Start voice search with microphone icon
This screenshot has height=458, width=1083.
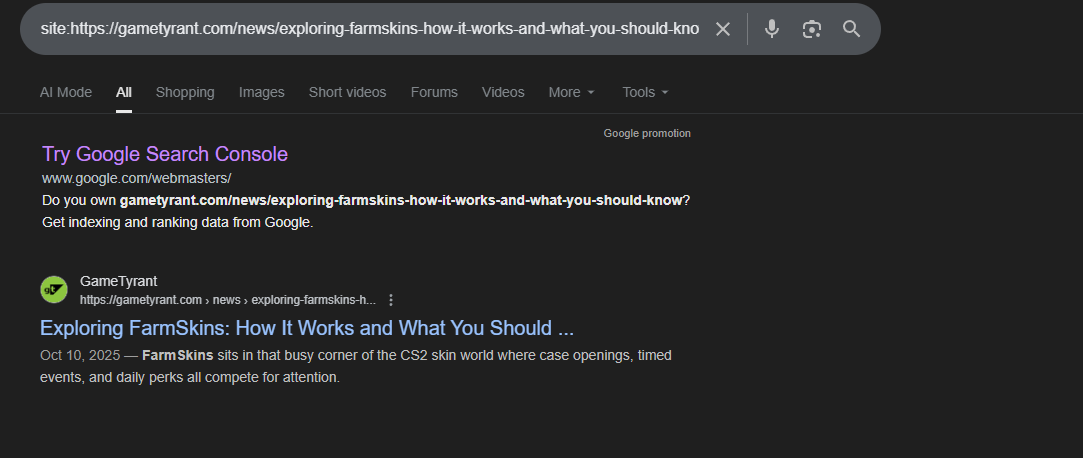pyautogui.click(x=772, y=29)
